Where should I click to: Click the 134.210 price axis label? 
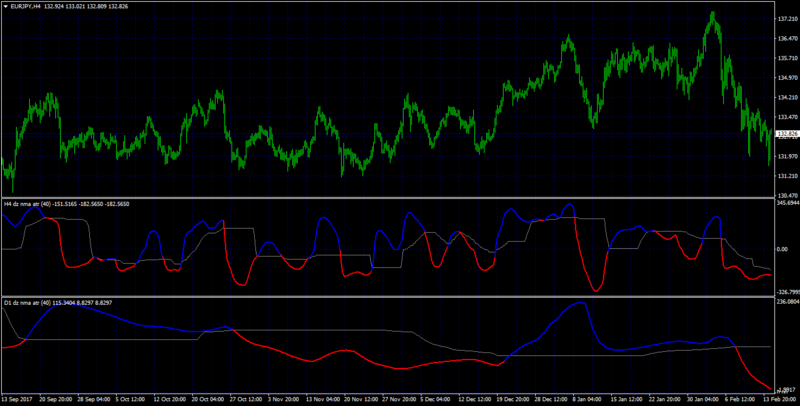pos(788,97)
